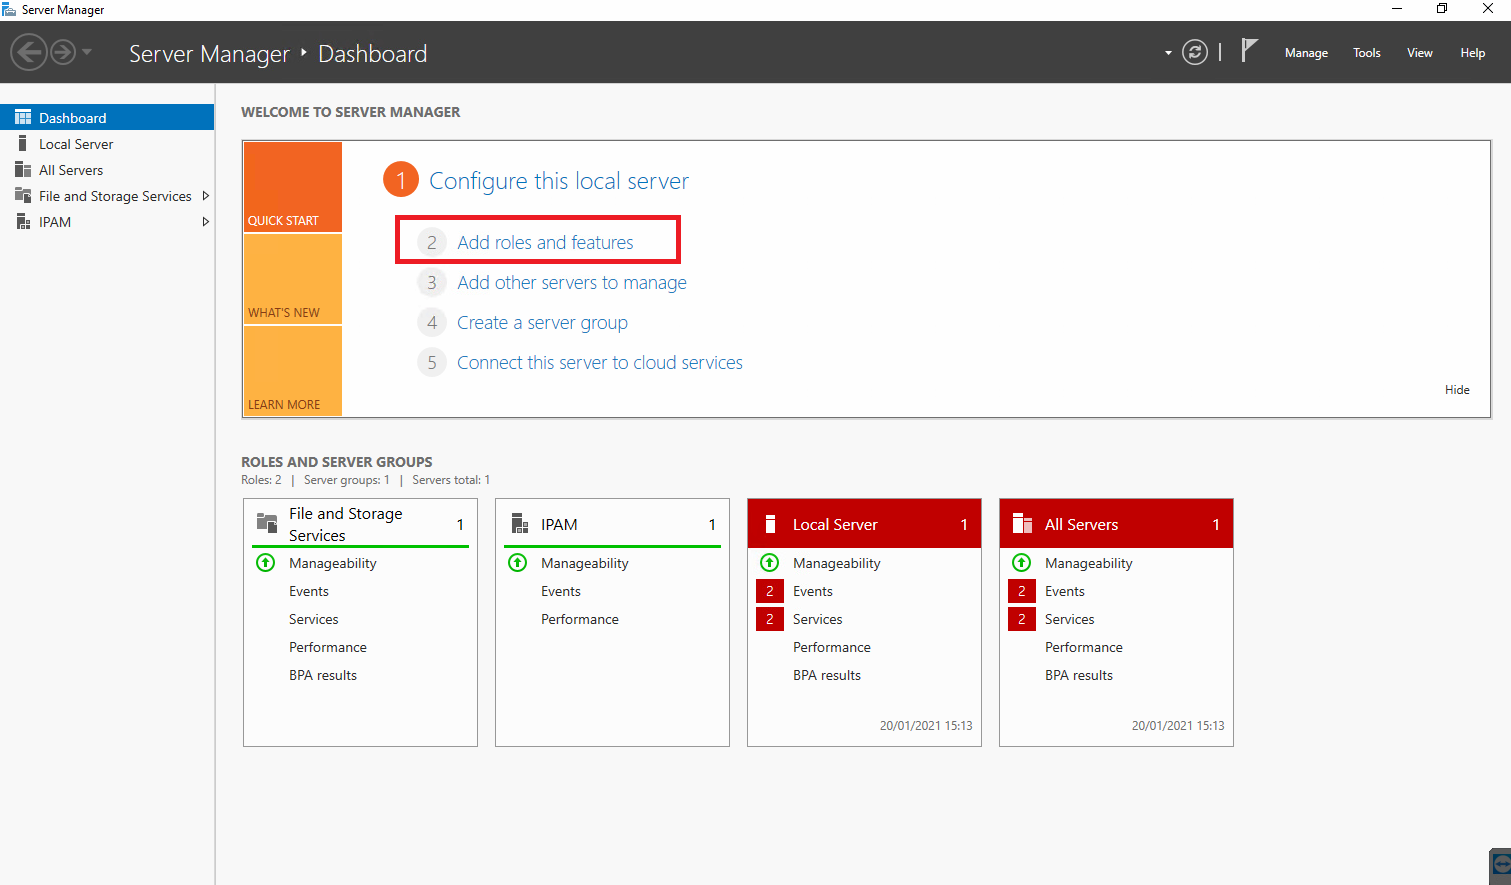Click Manageability status icon in IPAM tile

click(518, 562)
